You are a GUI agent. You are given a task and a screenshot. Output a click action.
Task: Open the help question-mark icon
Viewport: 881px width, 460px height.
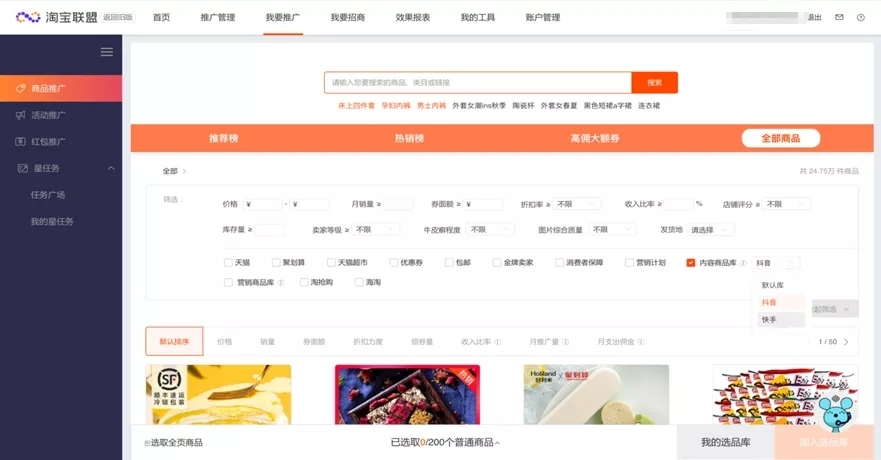(x=860, y=17)
